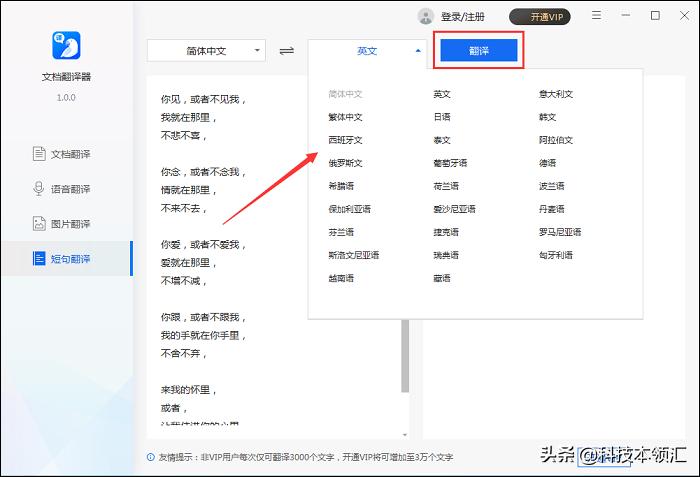Click the user avatar icon
This screenshot has width=700, height=477.
click(x=425, y=17)
